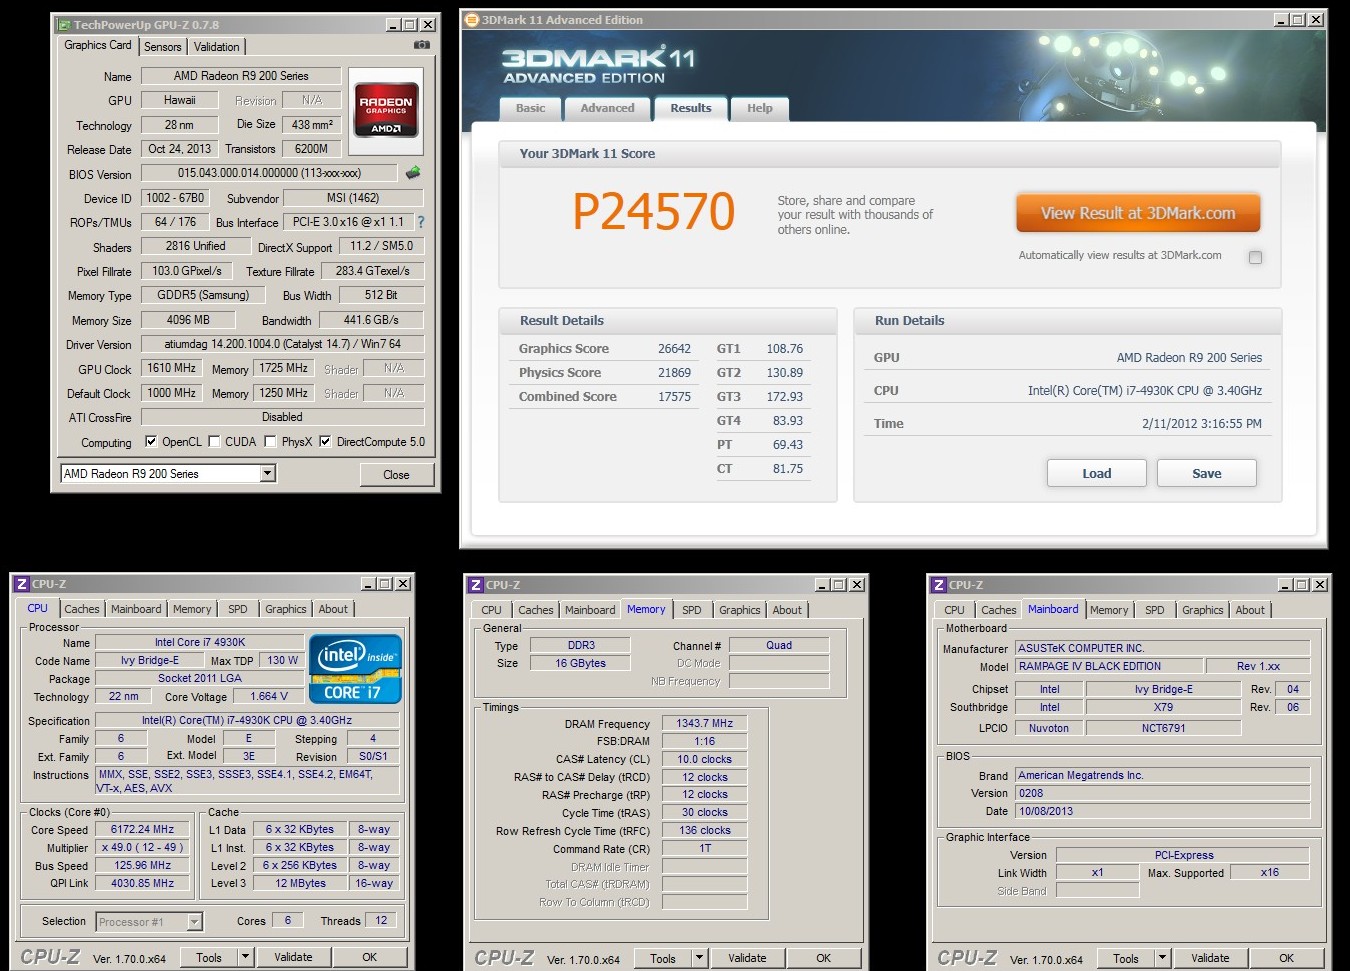This screenshot has height=971, width=1350.
Task: Click the Core Speed 6172.24 MHz value
Action: click(142, 829)
